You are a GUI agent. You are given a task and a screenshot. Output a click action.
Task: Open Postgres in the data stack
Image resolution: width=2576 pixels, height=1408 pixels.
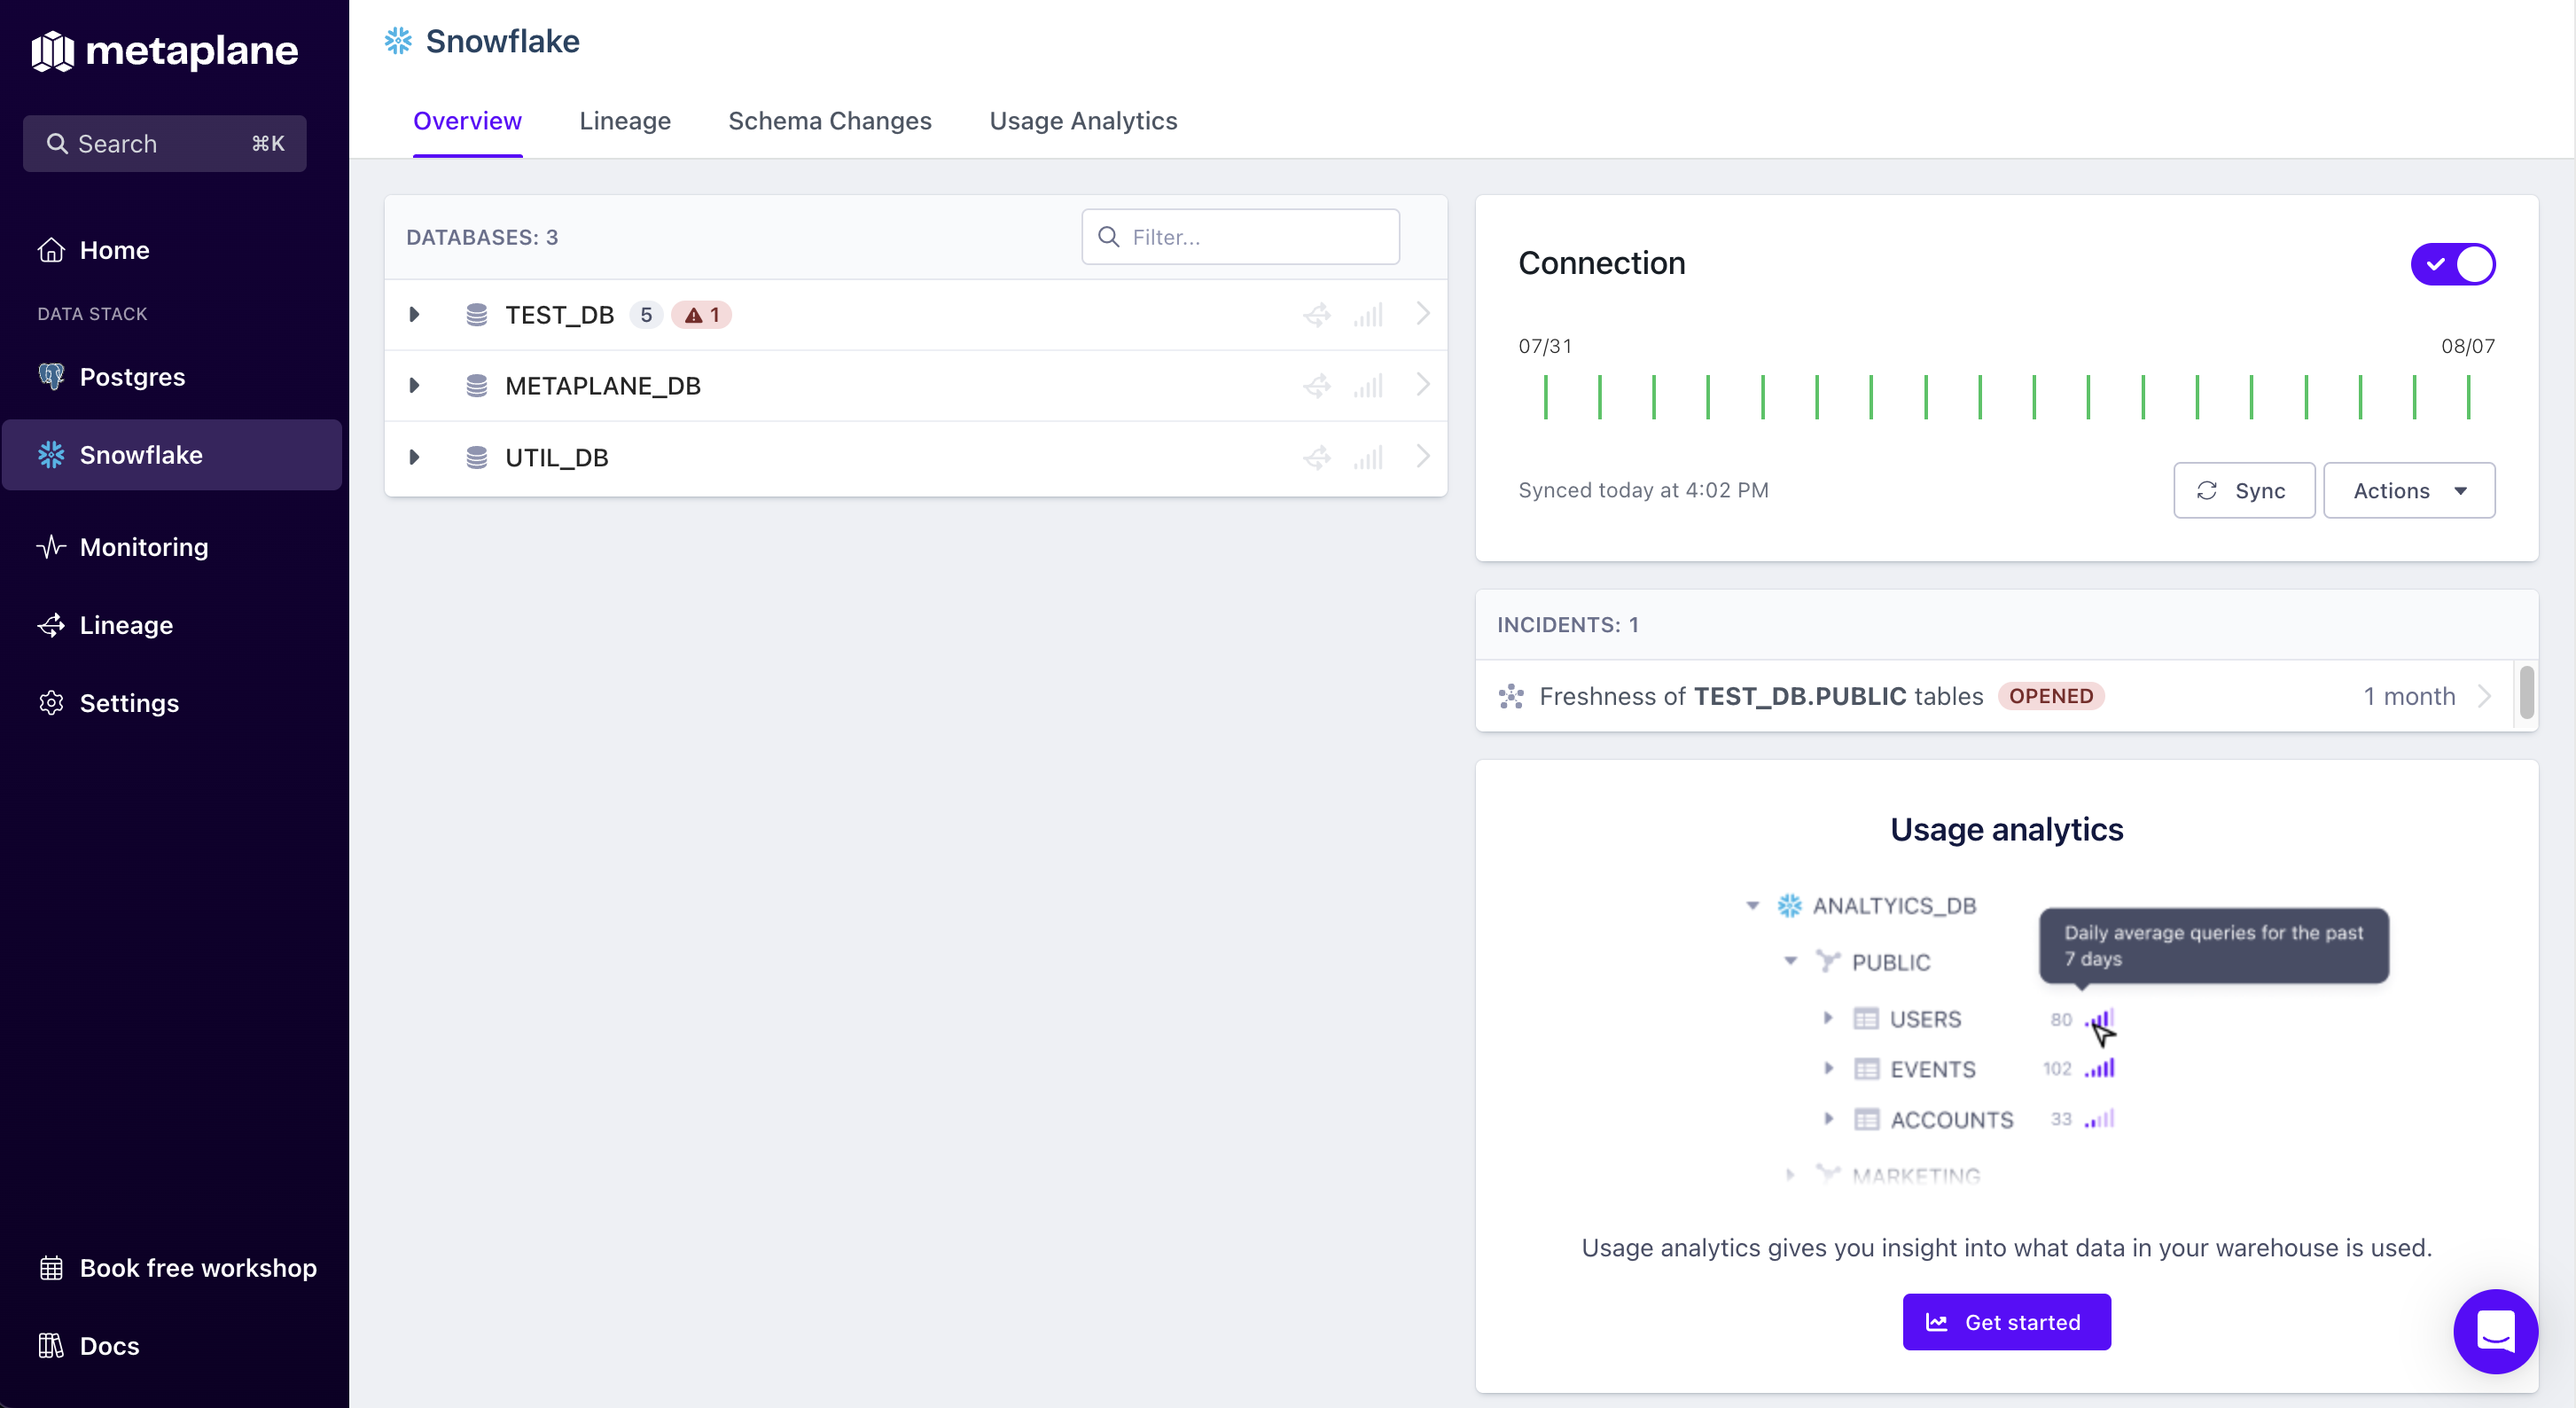132,377
